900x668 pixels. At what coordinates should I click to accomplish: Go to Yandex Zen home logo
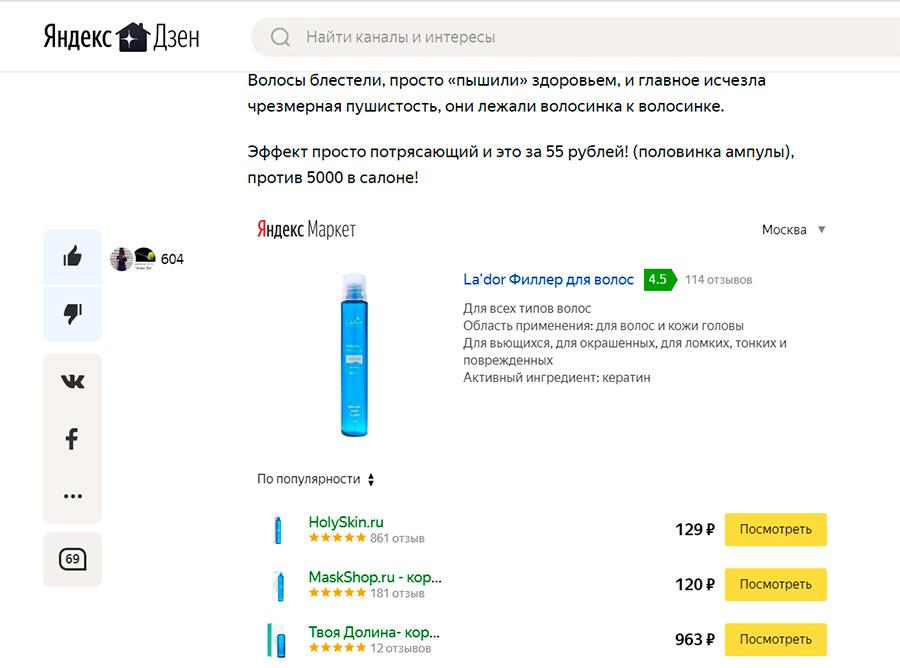pyautogui.click(x=121, y=37)
